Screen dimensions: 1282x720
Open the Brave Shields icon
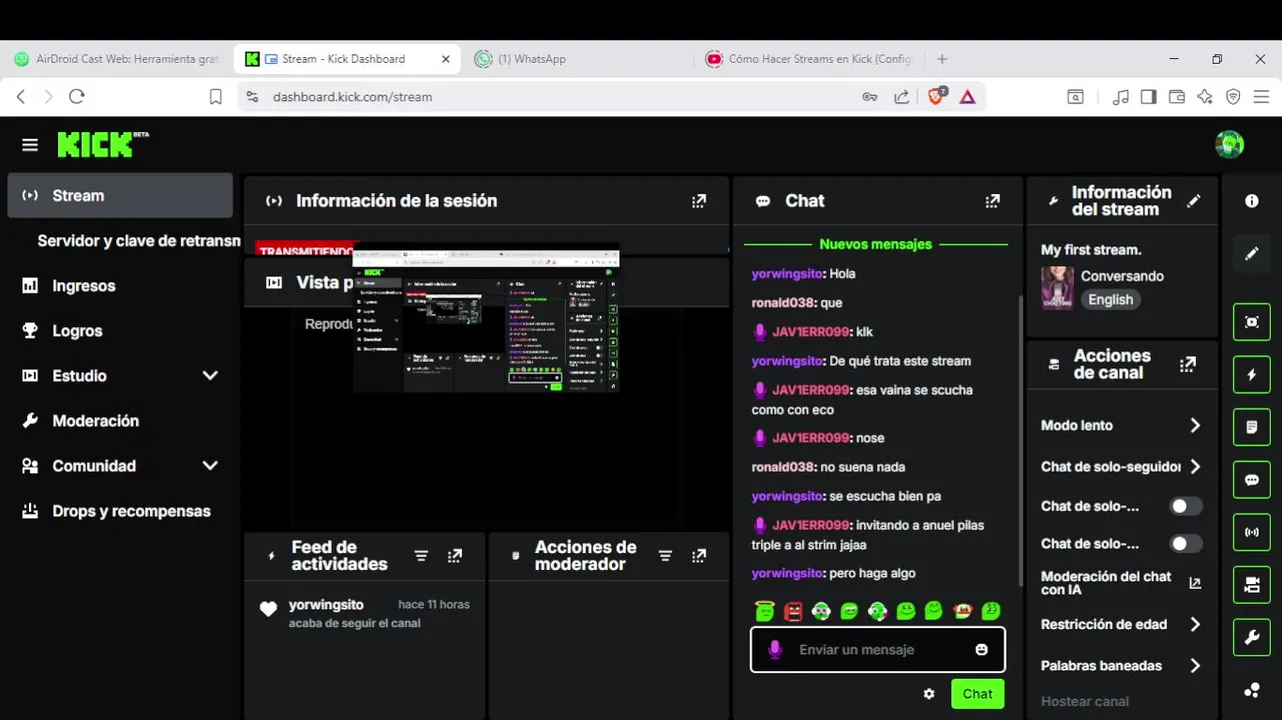(x=936, y=97)
